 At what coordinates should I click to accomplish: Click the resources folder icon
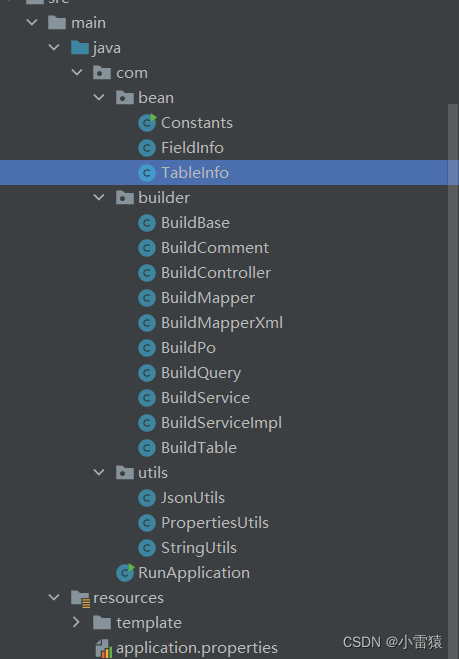pos(80,598)
